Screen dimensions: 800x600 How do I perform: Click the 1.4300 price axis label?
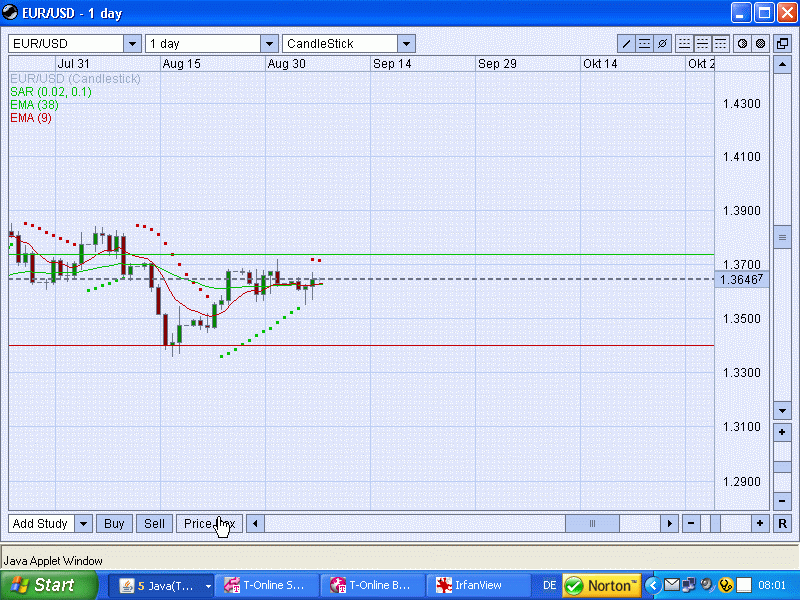pos(741,104)
